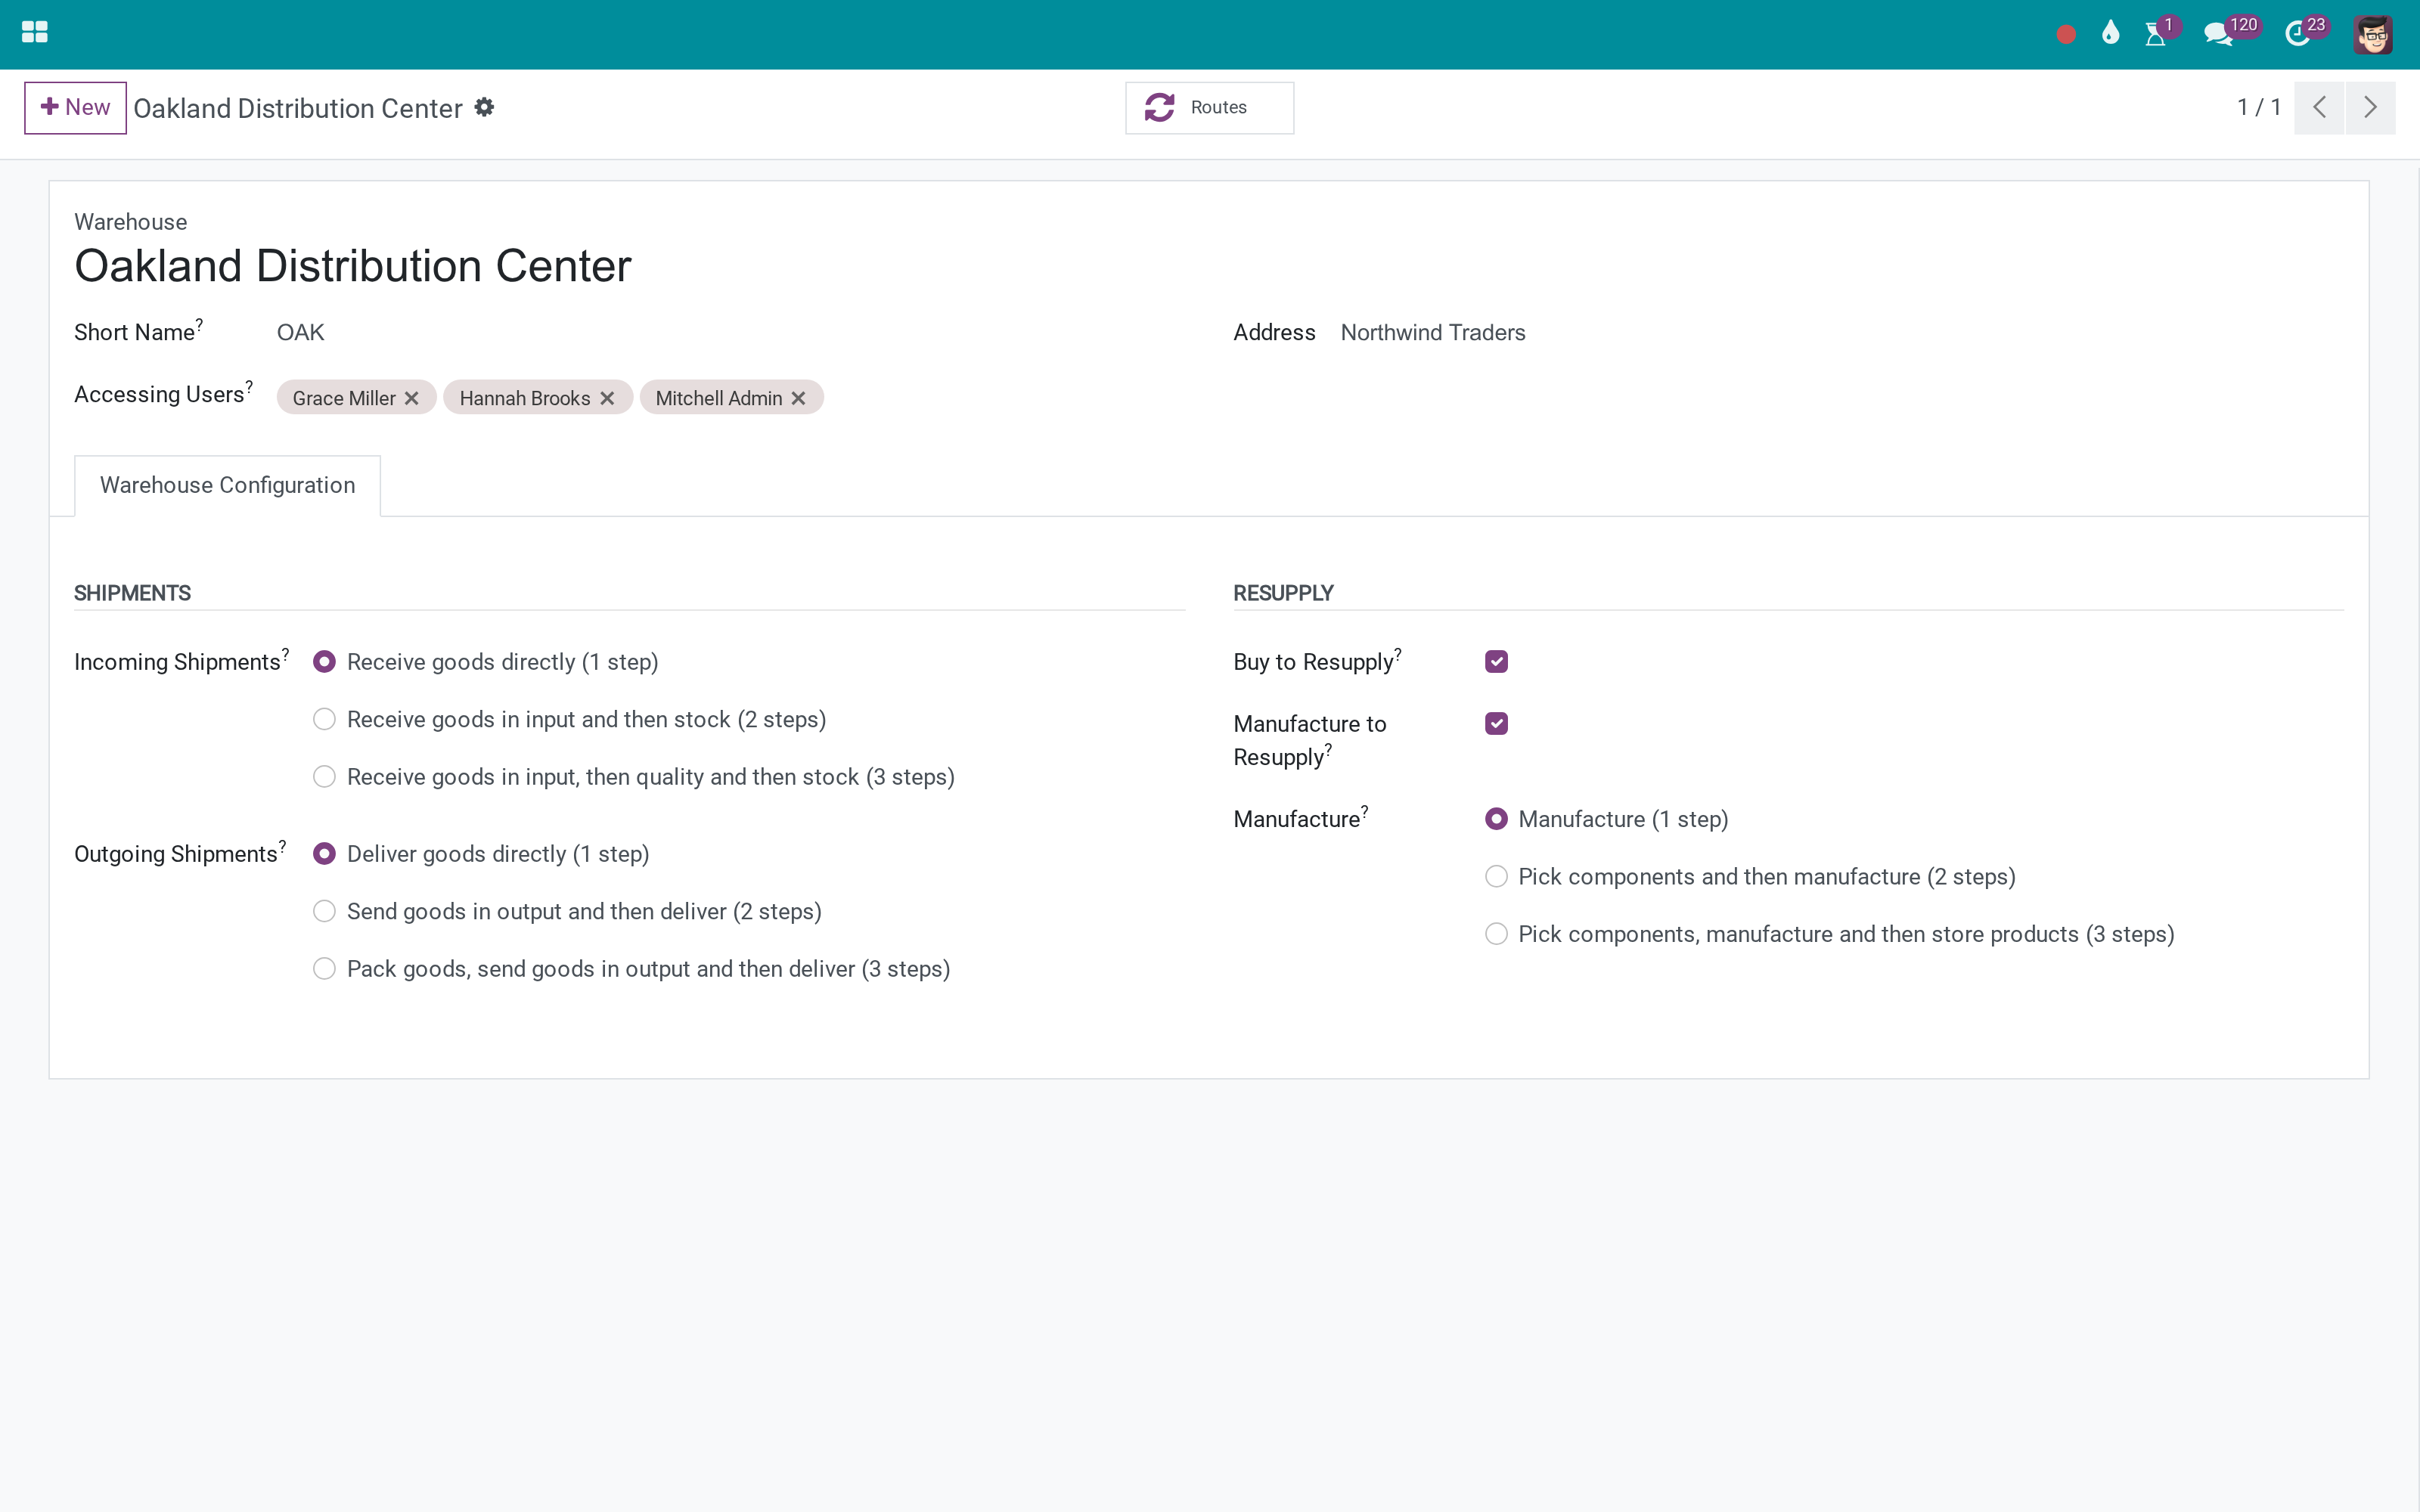This screenshot has width=2420, height=1512.
Task: Open the water drop debug icon
Action: coord(2110,34)
